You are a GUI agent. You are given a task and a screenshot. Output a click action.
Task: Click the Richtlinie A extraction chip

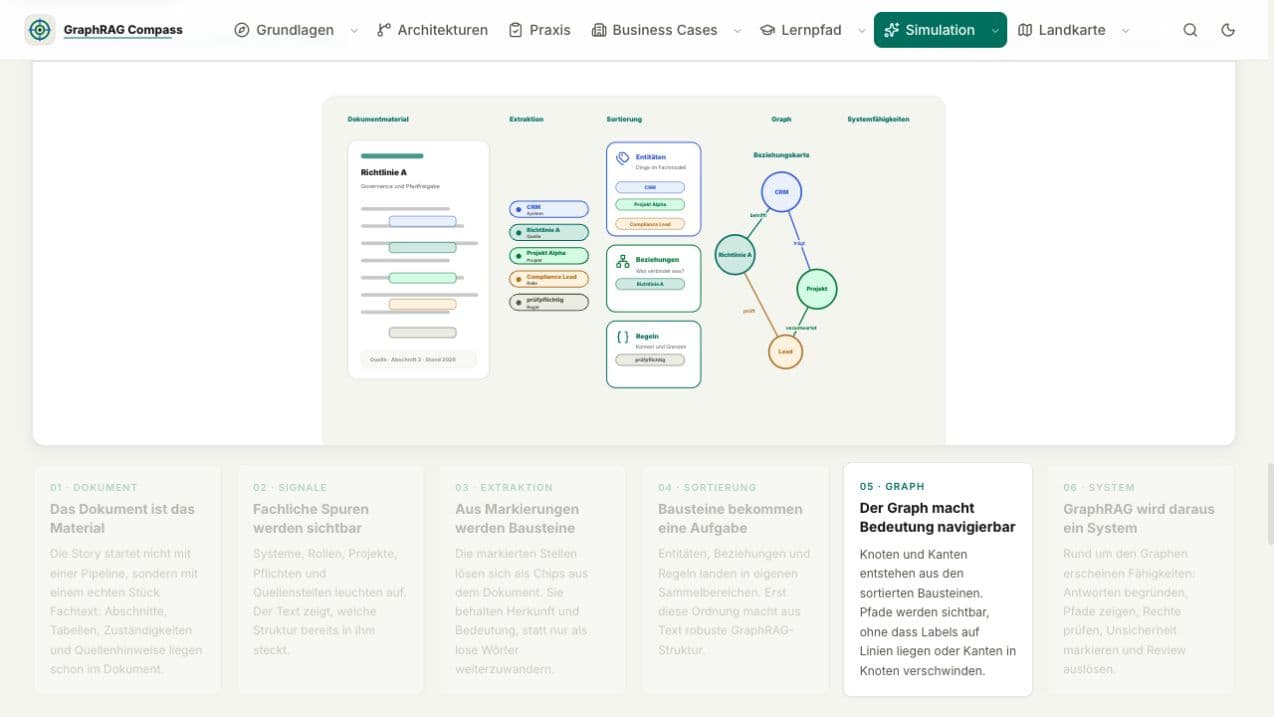tap(549, 232)
